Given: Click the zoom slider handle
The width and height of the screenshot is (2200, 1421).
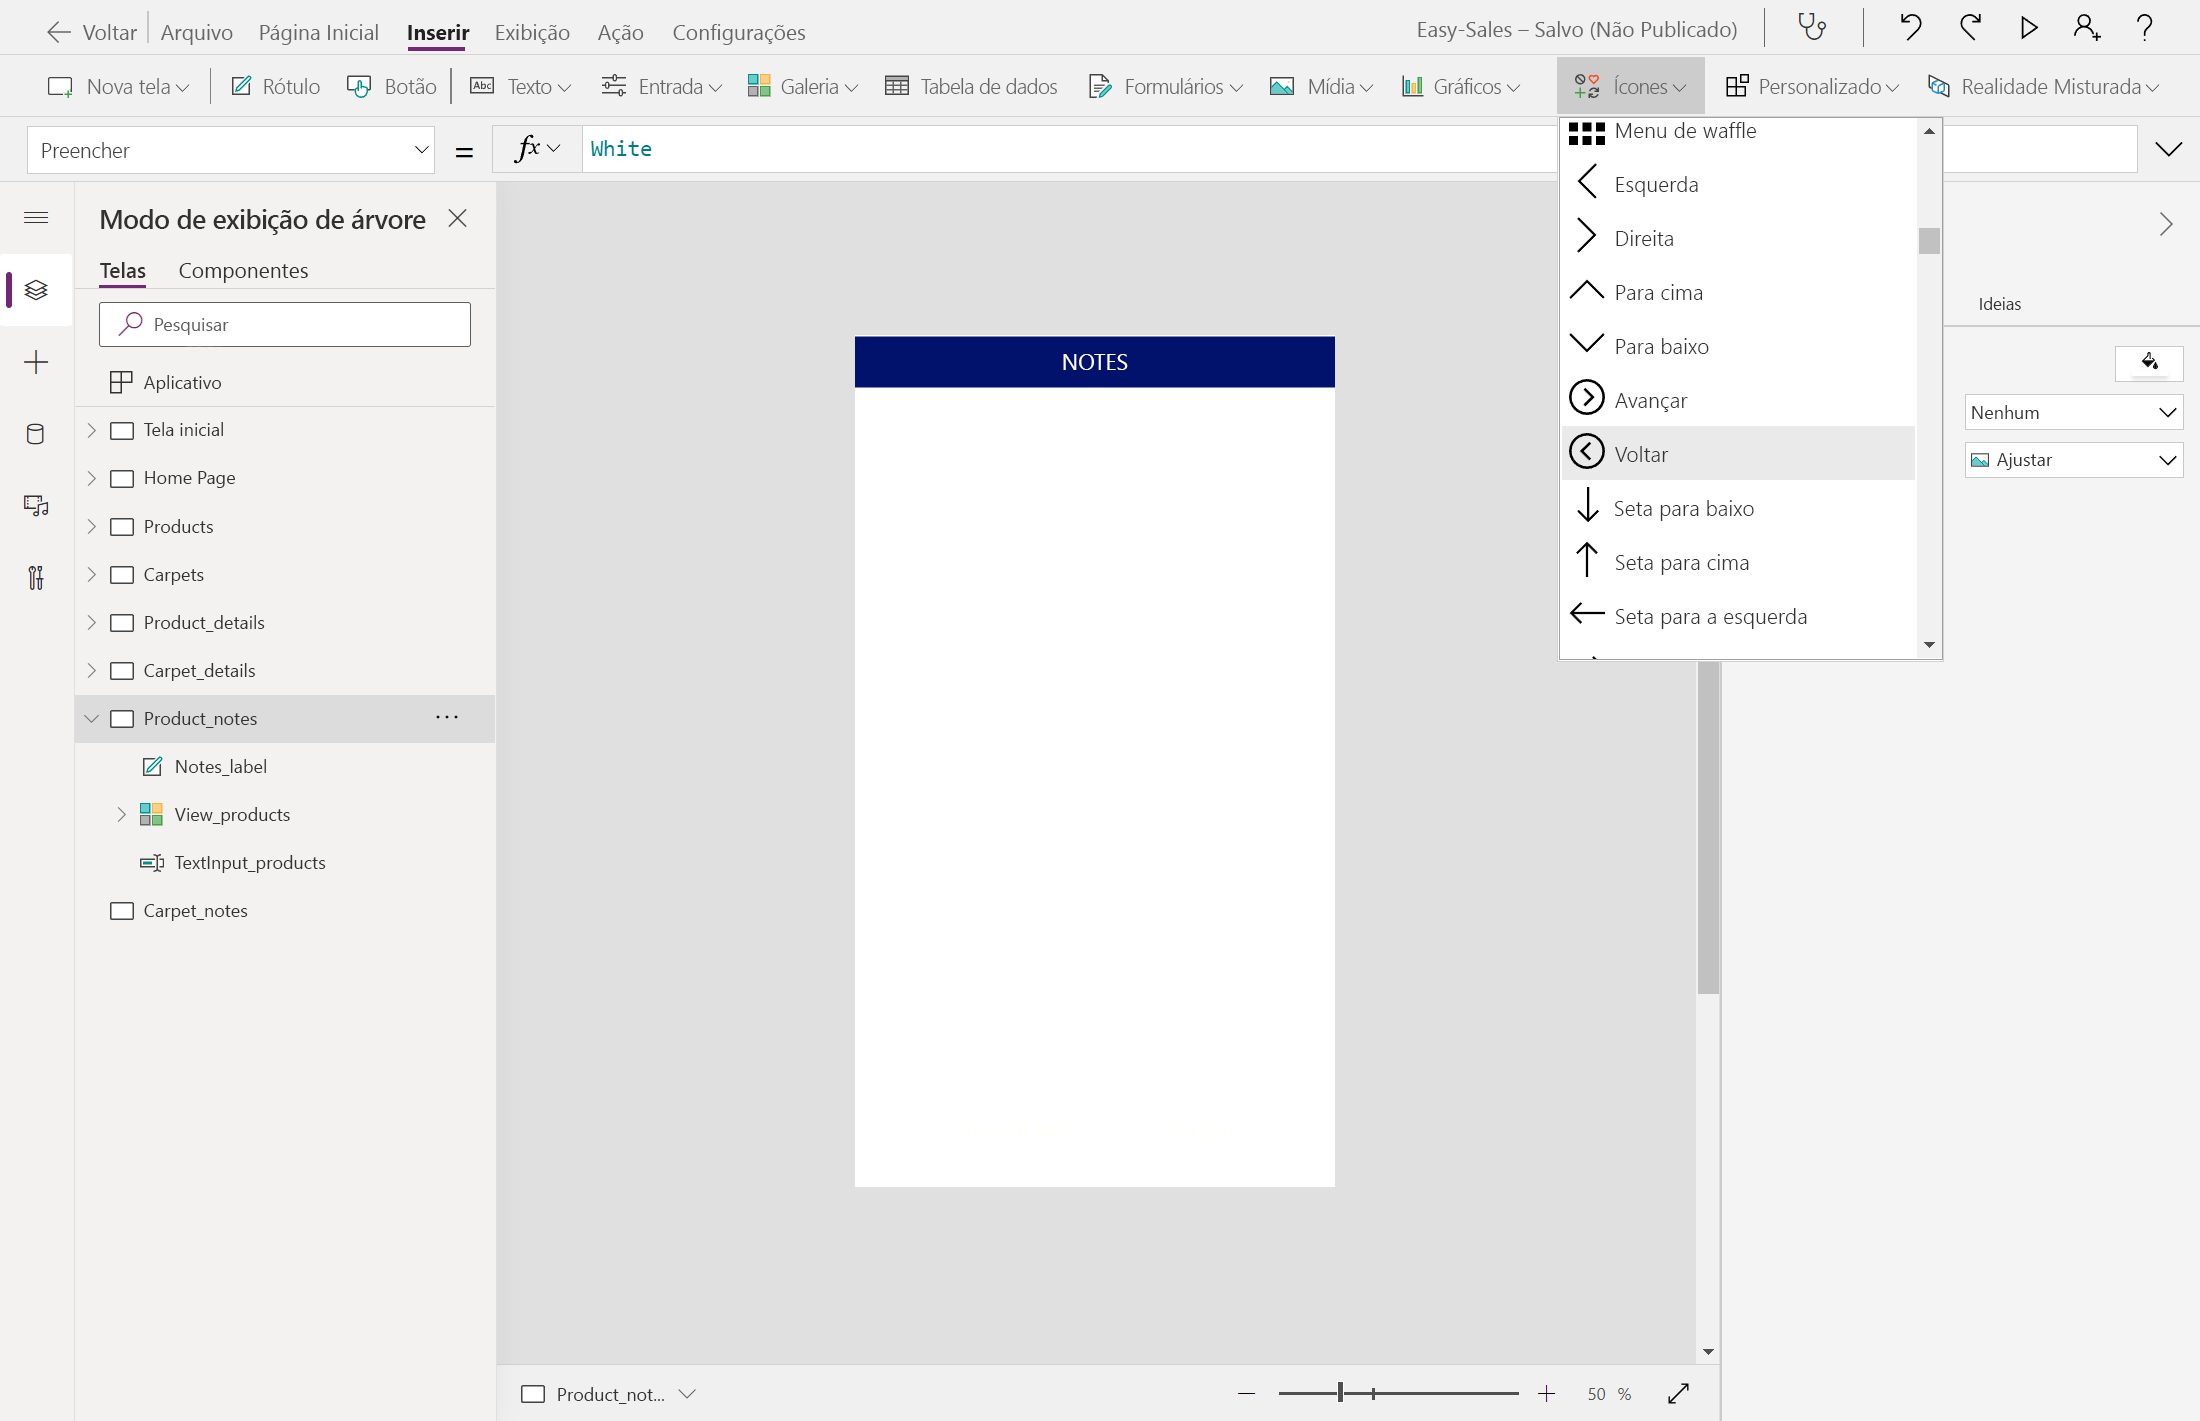Looking at the screenshot, I should tap(1340, 1393).
